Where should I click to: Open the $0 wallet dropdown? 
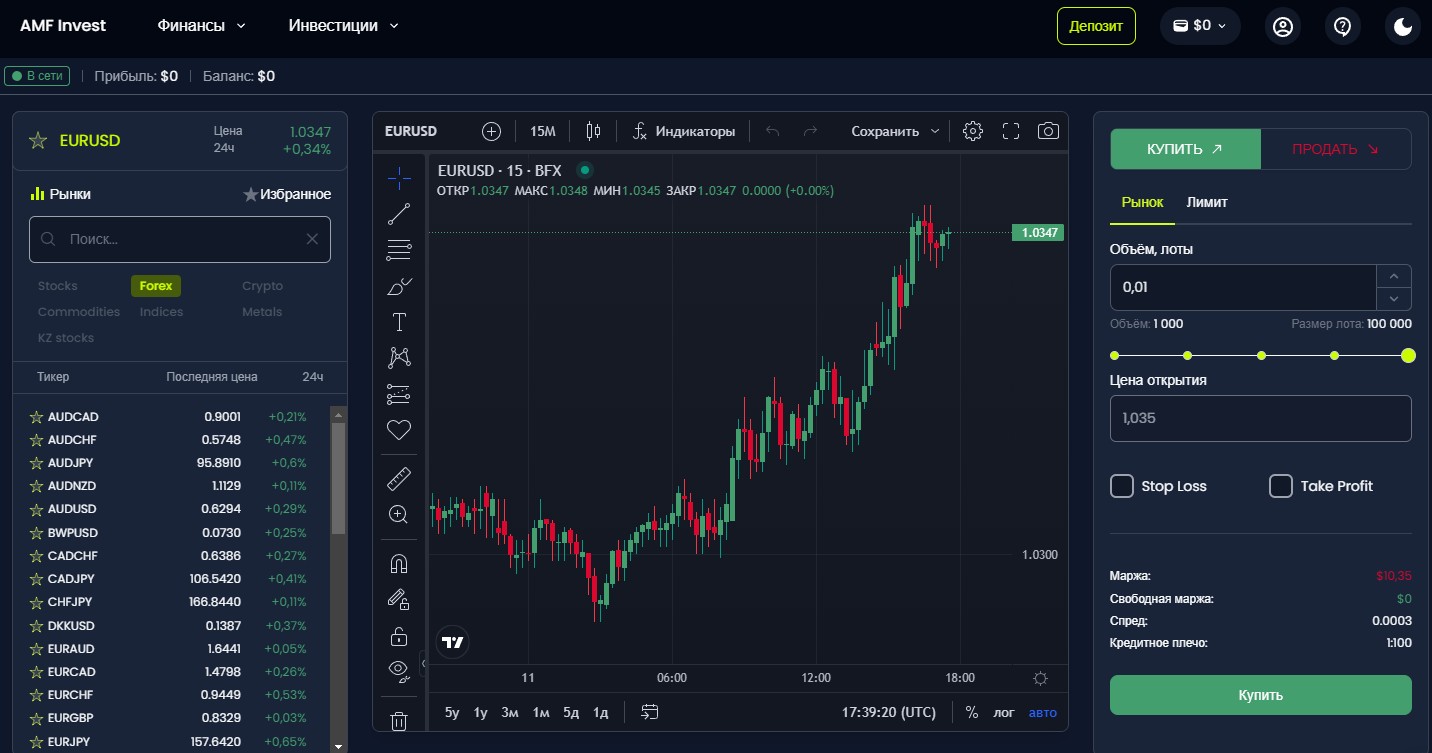(x=1200, y=26)
